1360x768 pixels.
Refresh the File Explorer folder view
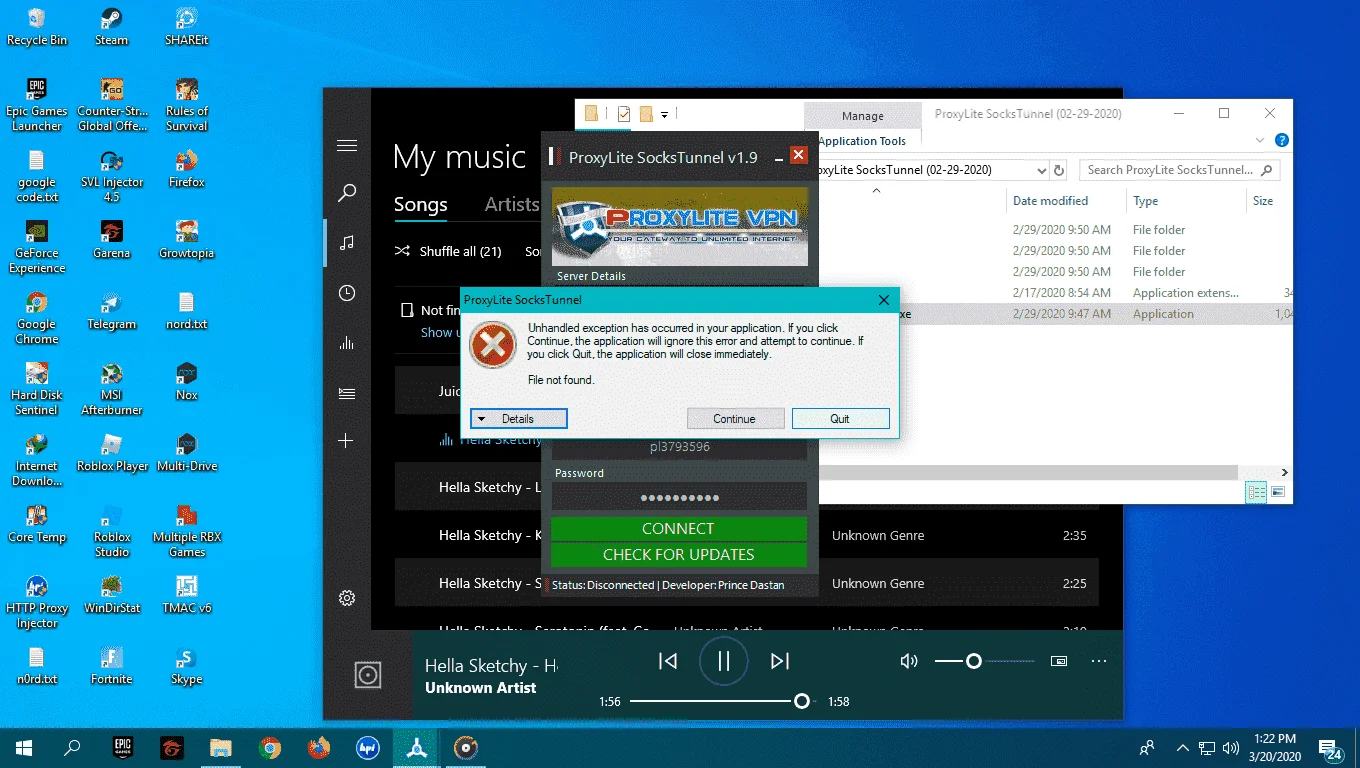tap(1060, 170)
